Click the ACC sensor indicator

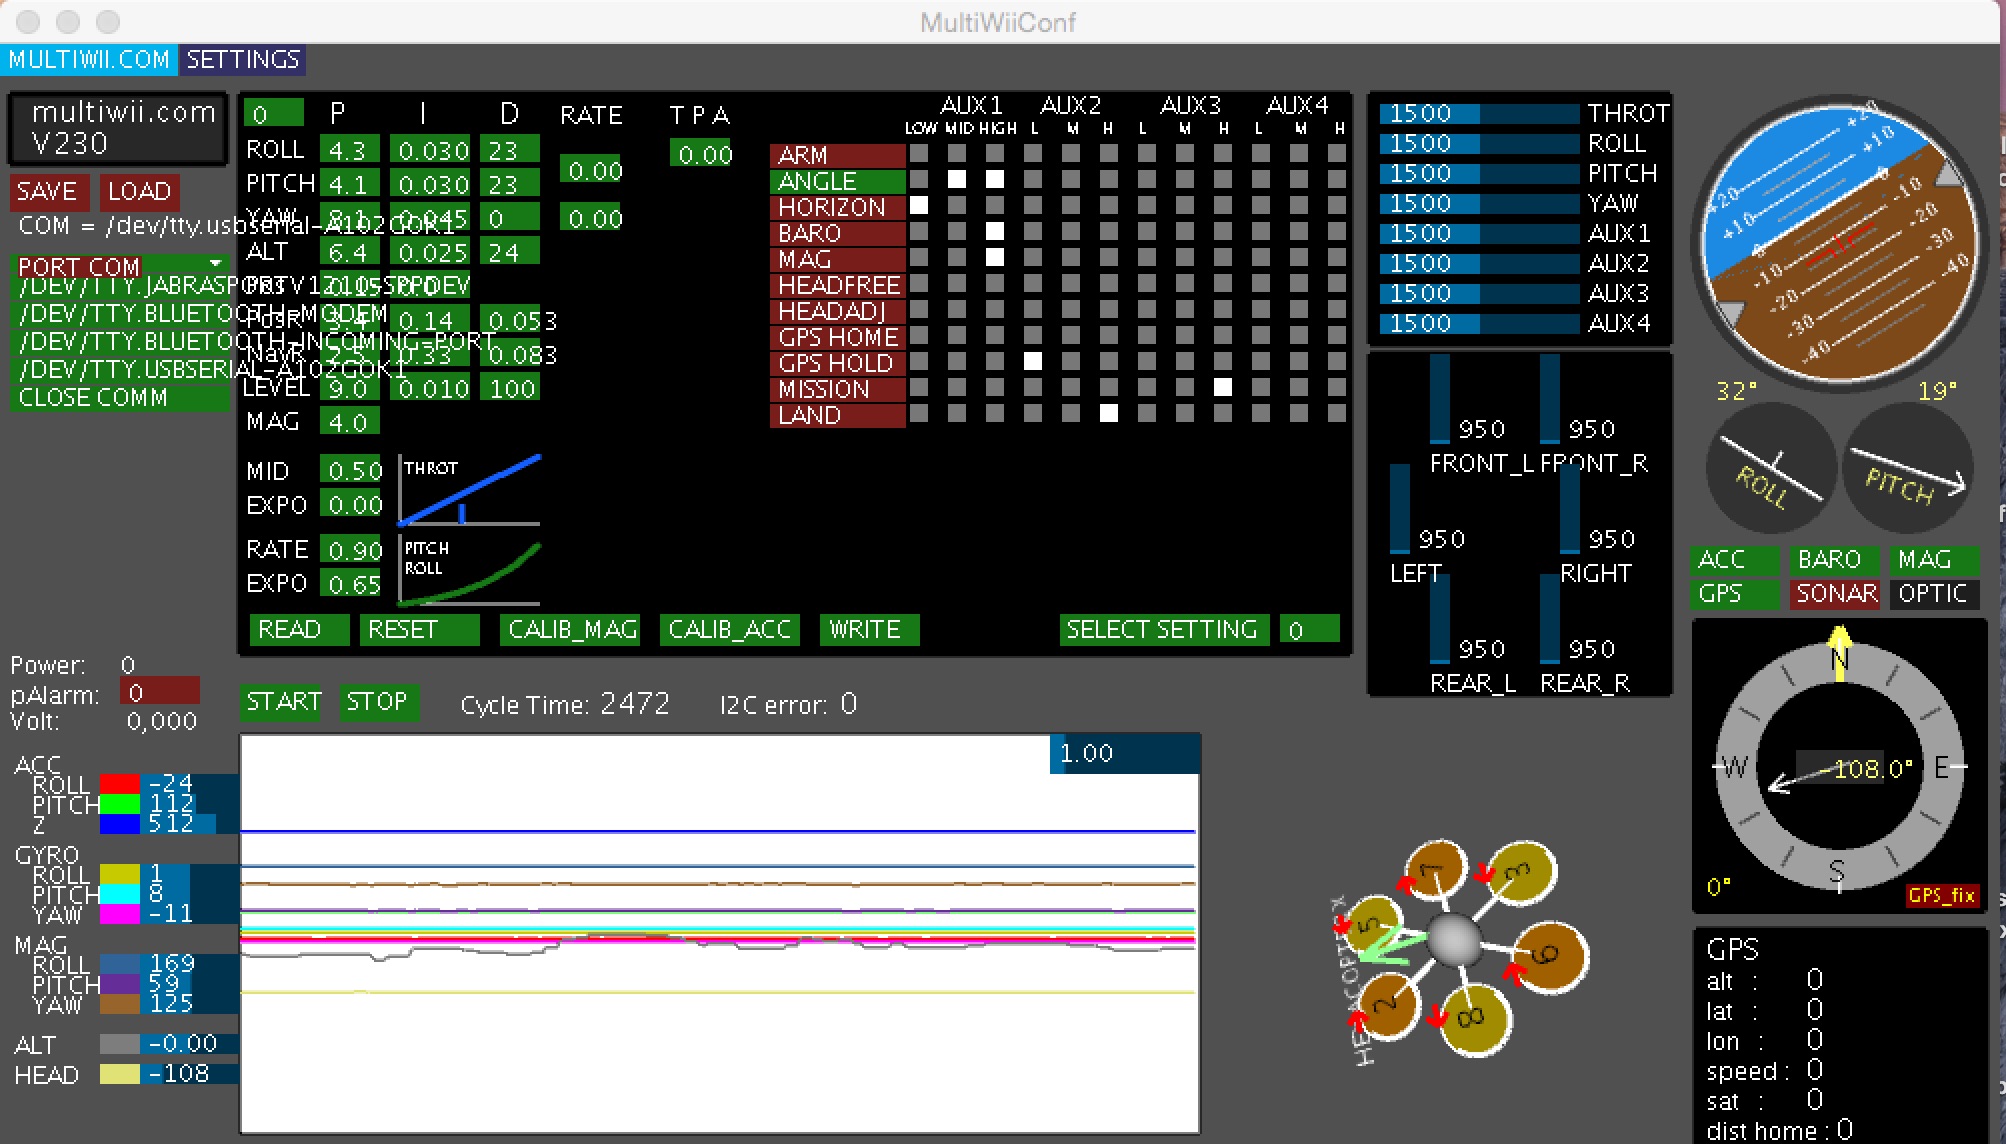(1735, 559)
